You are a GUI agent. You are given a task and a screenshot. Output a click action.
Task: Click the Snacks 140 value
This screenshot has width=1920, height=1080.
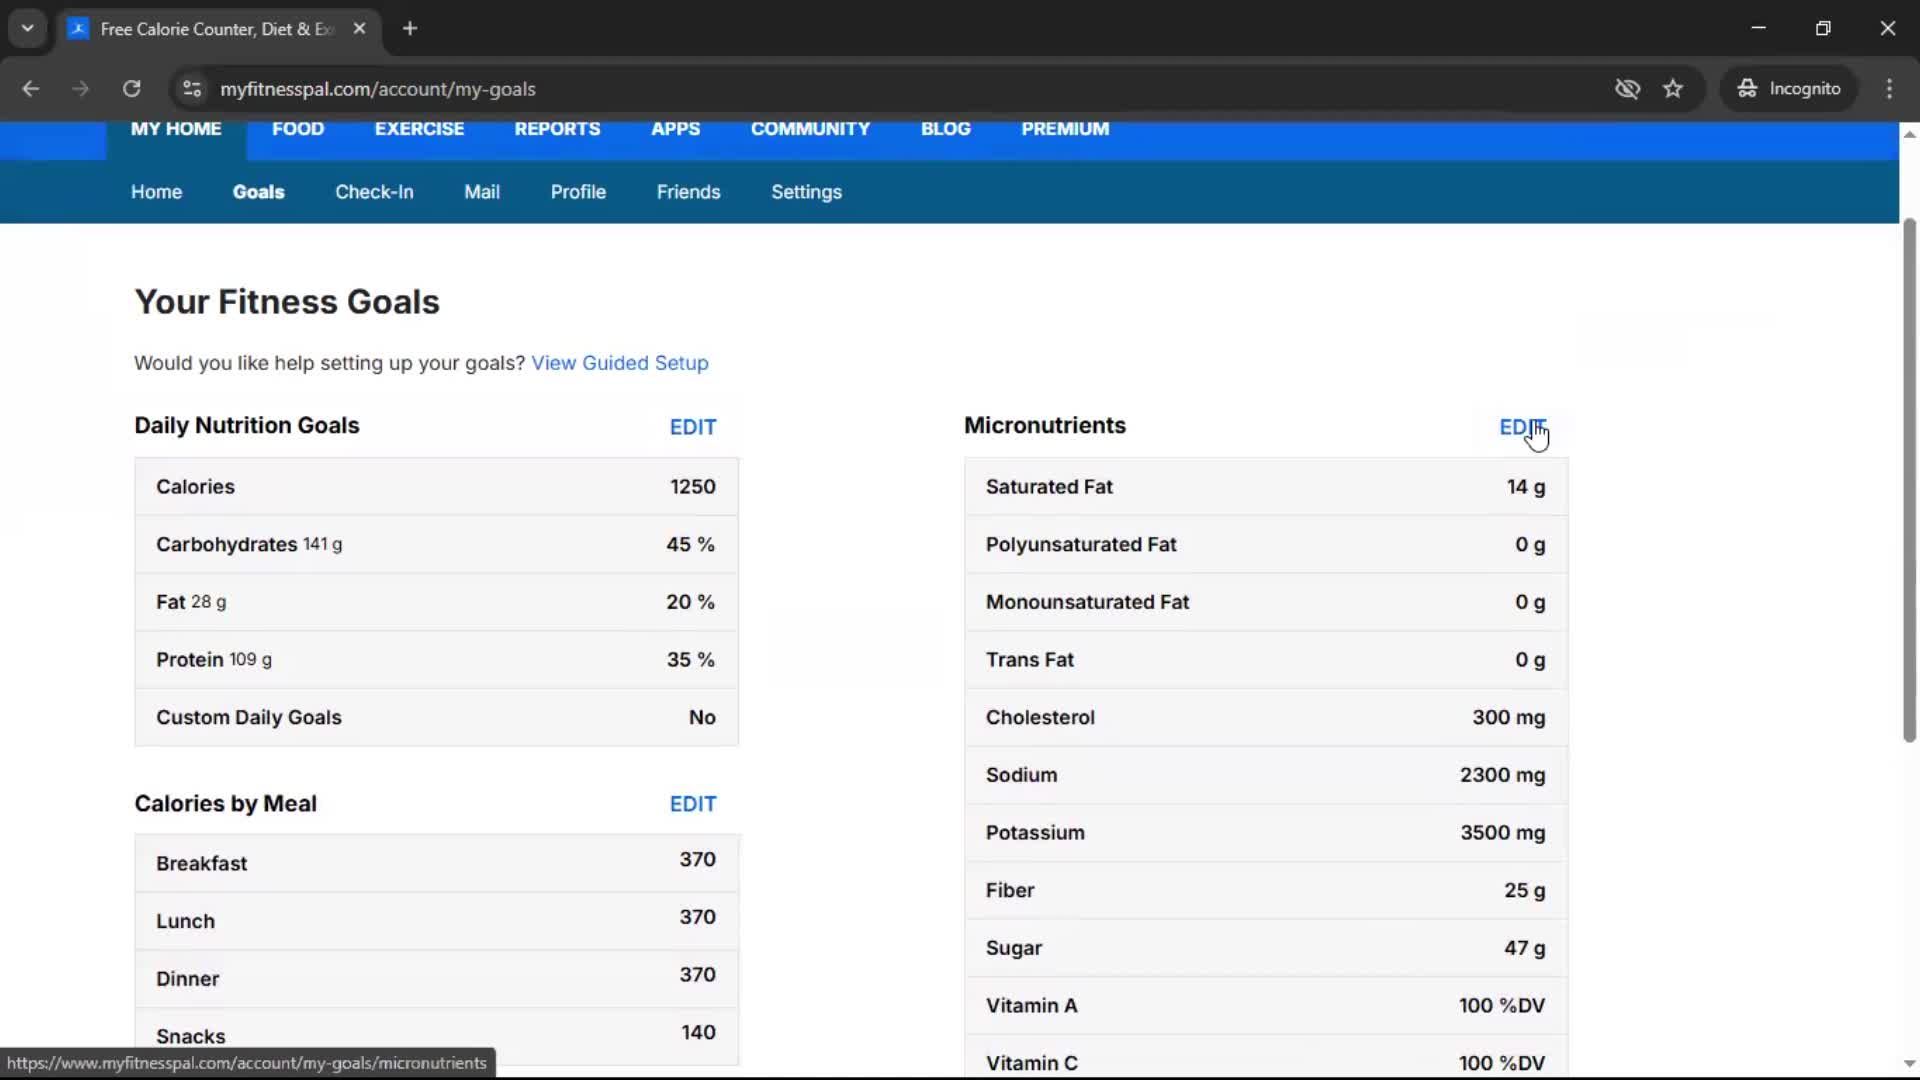[x=698, y=1032]
